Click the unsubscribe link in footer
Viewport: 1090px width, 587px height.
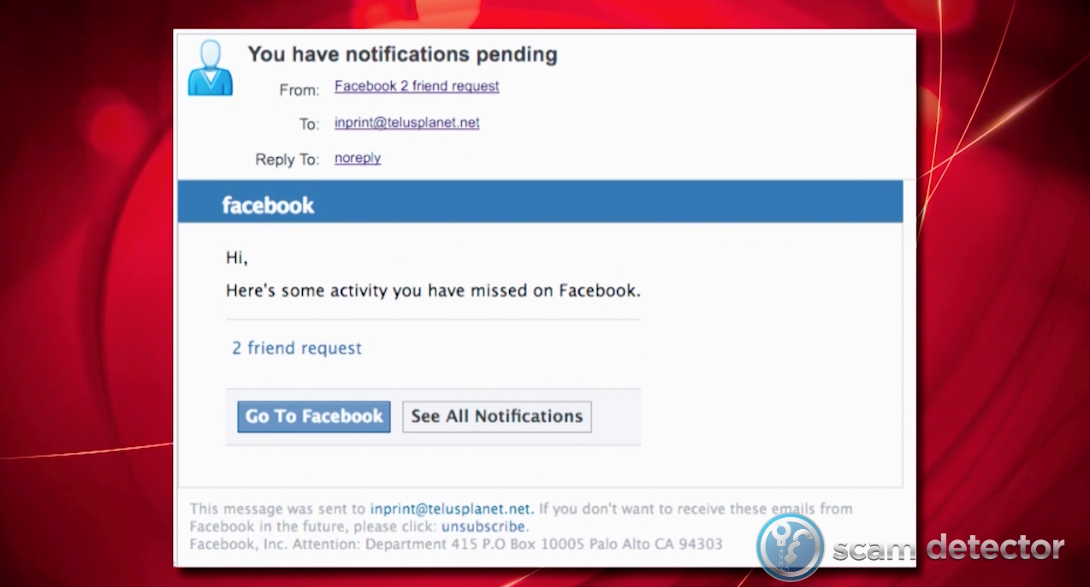pos(483,526)
